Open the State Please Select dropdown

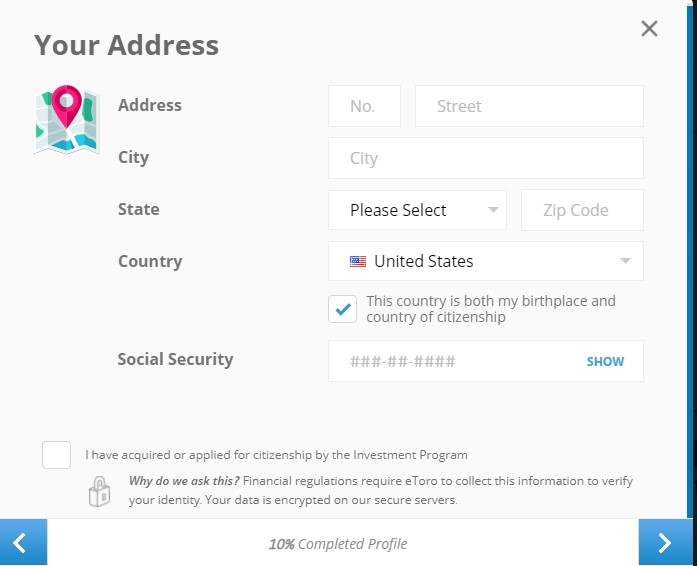[x=417, y=210]
